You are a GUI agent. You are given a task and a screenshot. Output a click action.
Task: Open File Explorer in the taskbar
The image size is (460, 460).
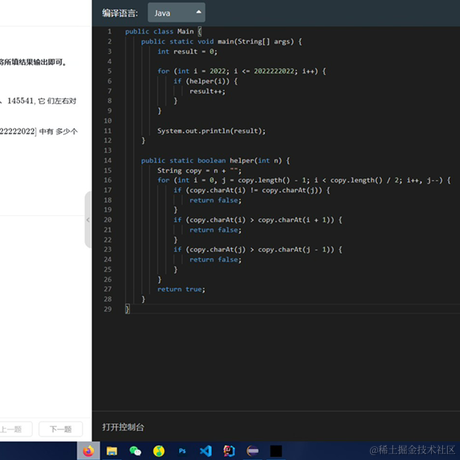coord(112,451)
